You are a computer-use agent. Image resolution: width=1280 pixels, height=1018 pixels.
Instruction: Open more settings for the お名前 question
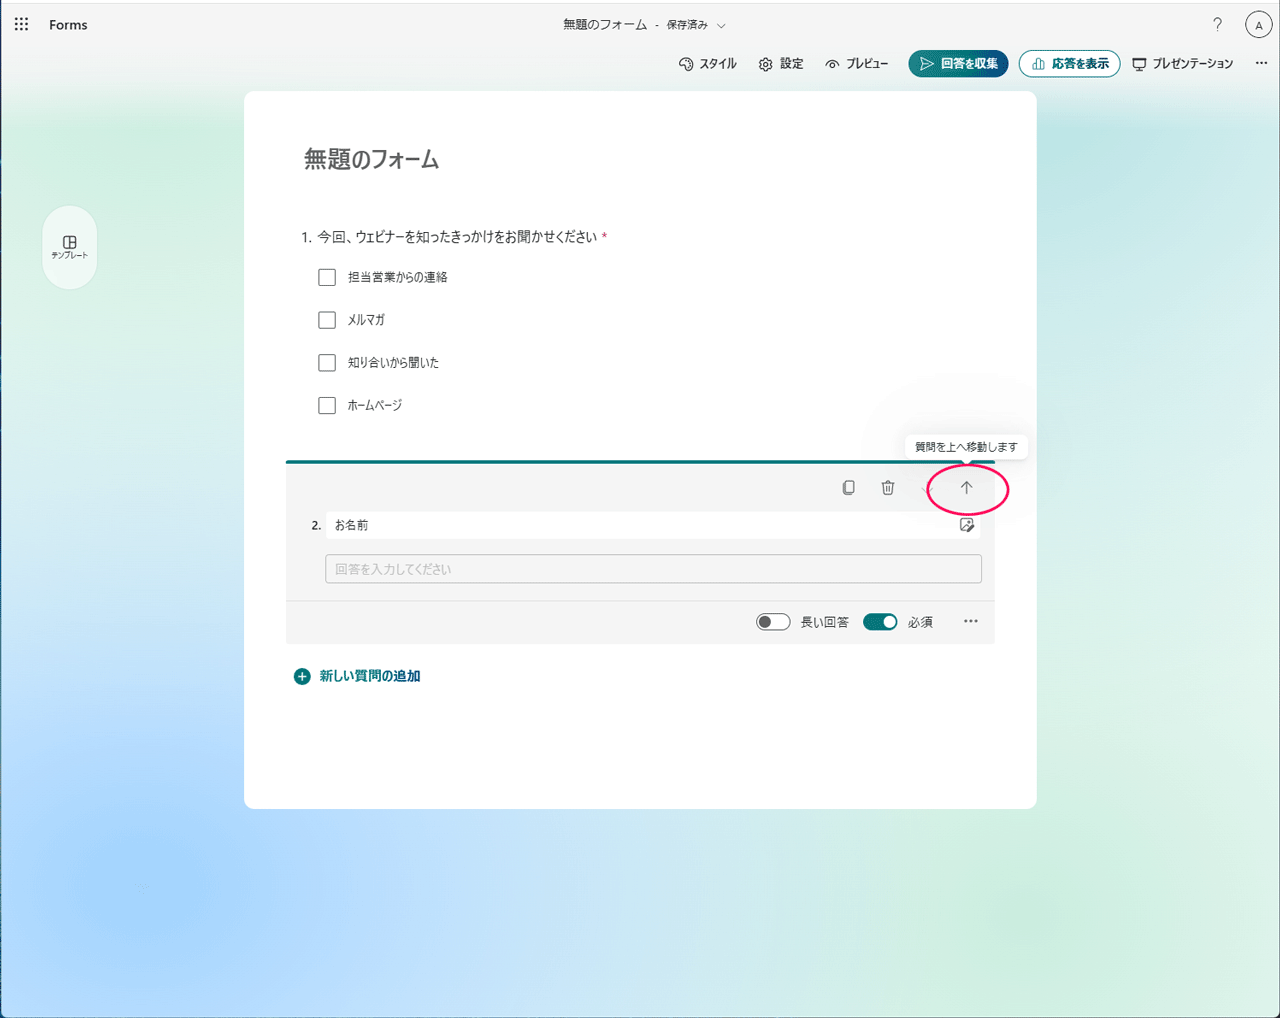click(x=969, y=621)
